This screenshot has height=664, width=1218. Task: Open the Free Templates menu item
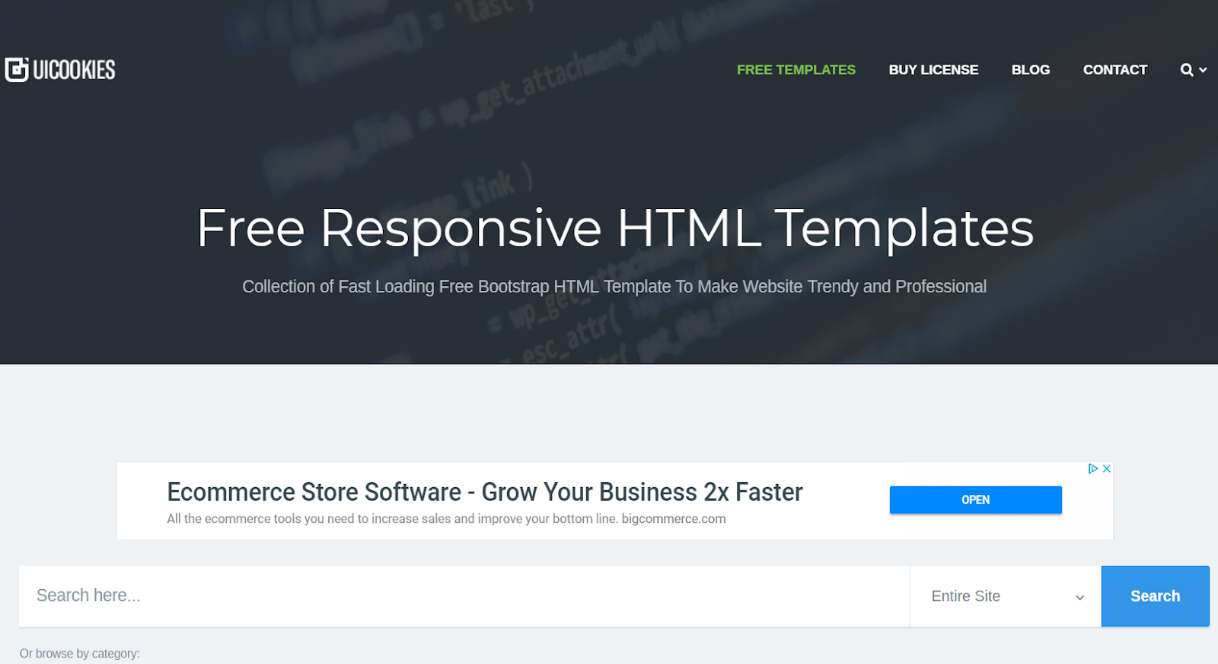tap(796, 70)
